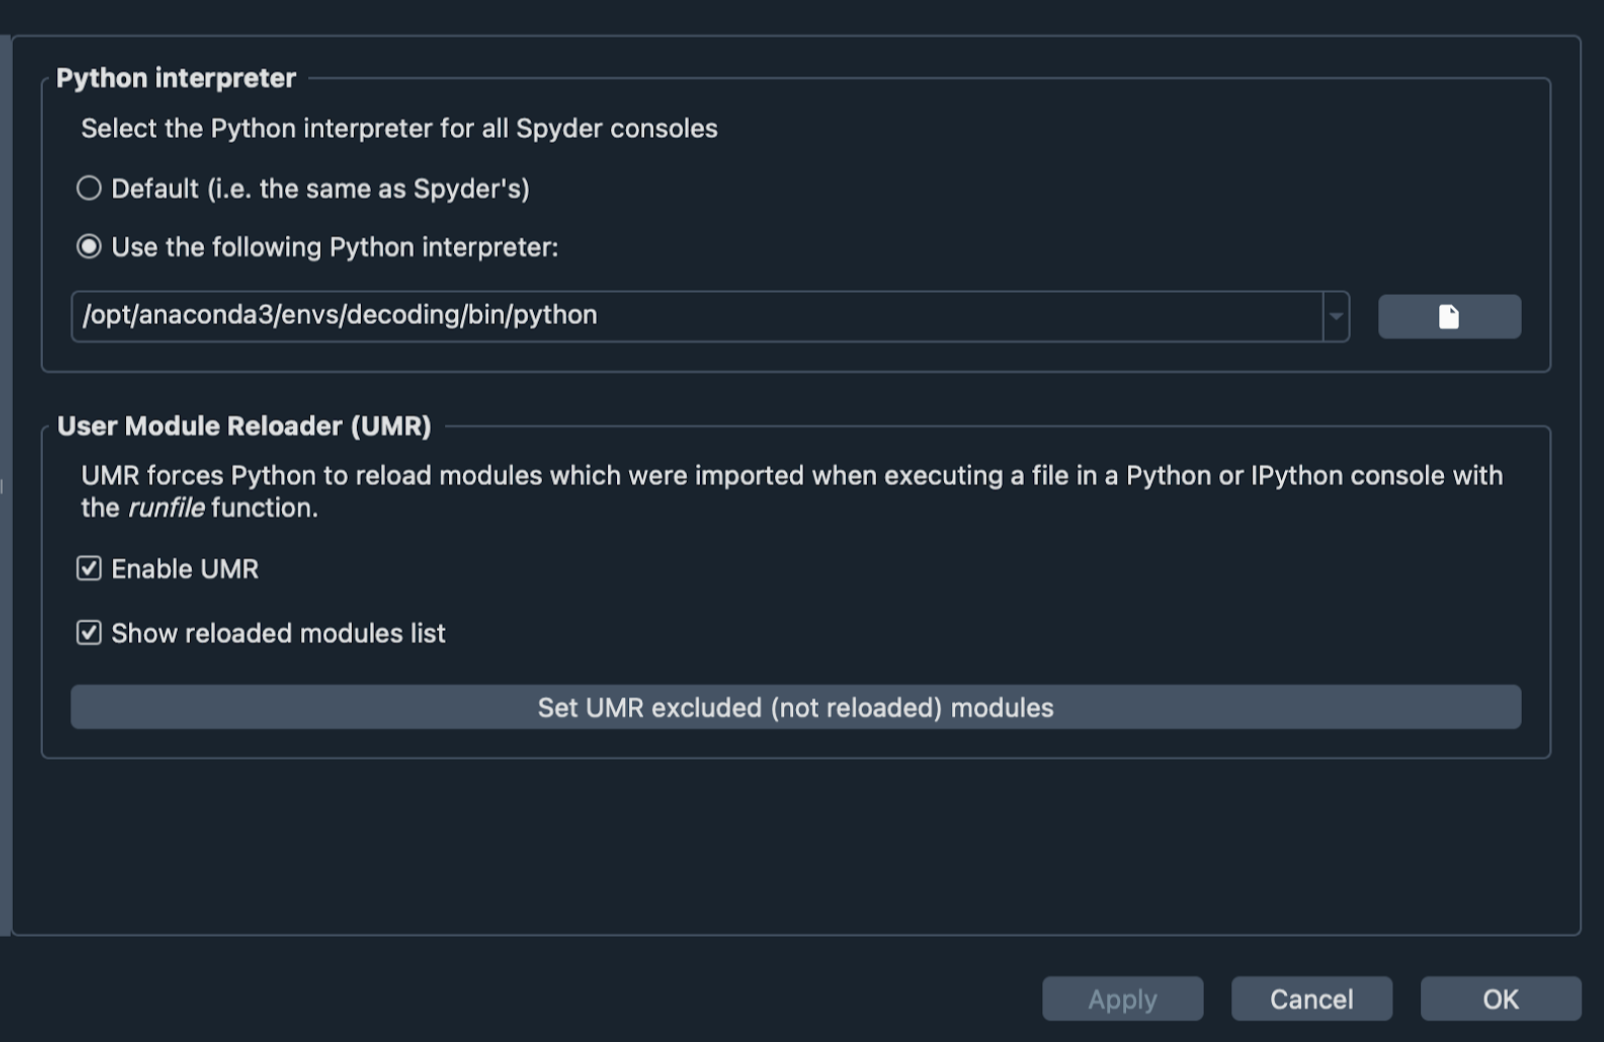
Task: Click the Apply button
Action: point(1122,999)
